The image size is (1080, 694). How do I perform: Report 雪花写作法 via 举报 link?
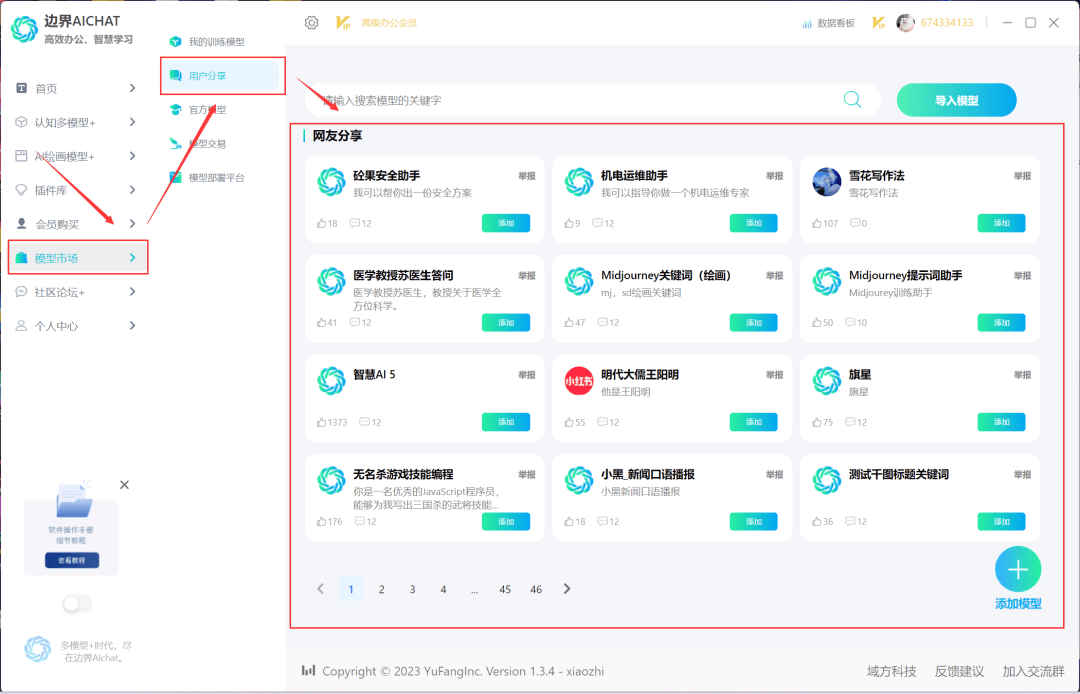[x=1022, y=176]
